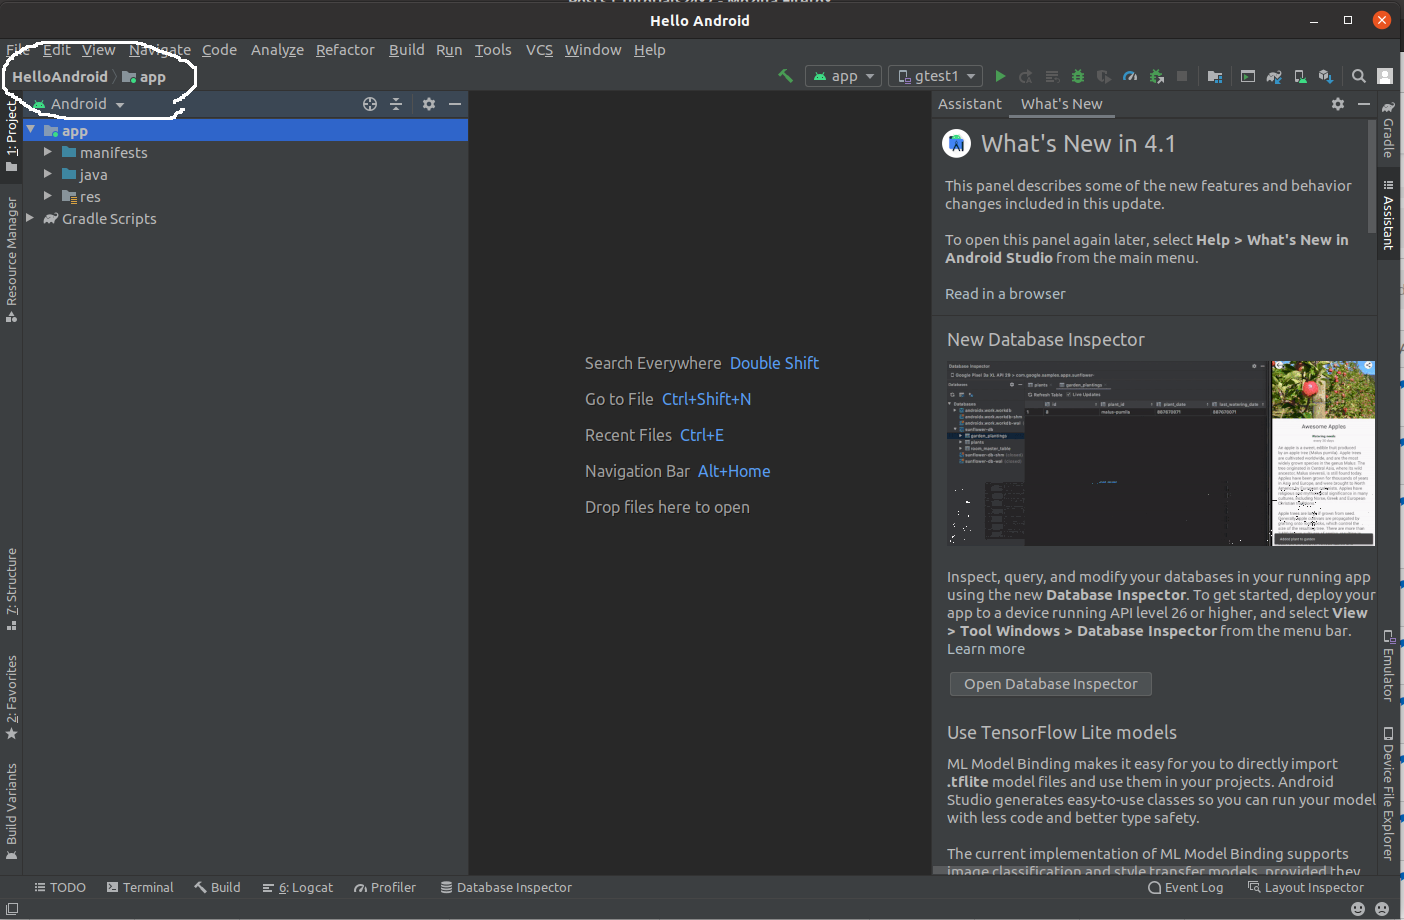
Task: Click the locate/select opened file target icon
Action: click(x=370, y=104)
